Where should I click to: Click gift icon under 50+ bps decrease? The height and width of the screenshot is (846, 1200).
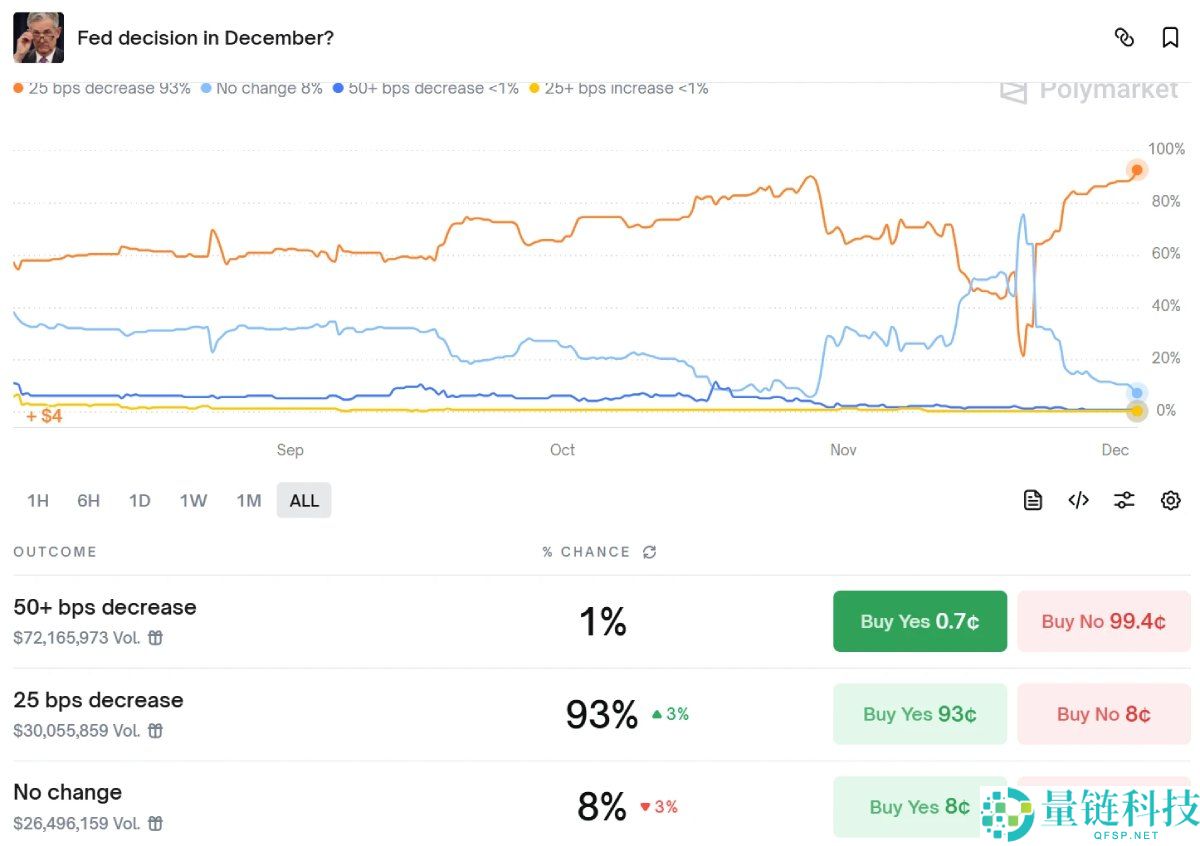click(x=156, y=638)
